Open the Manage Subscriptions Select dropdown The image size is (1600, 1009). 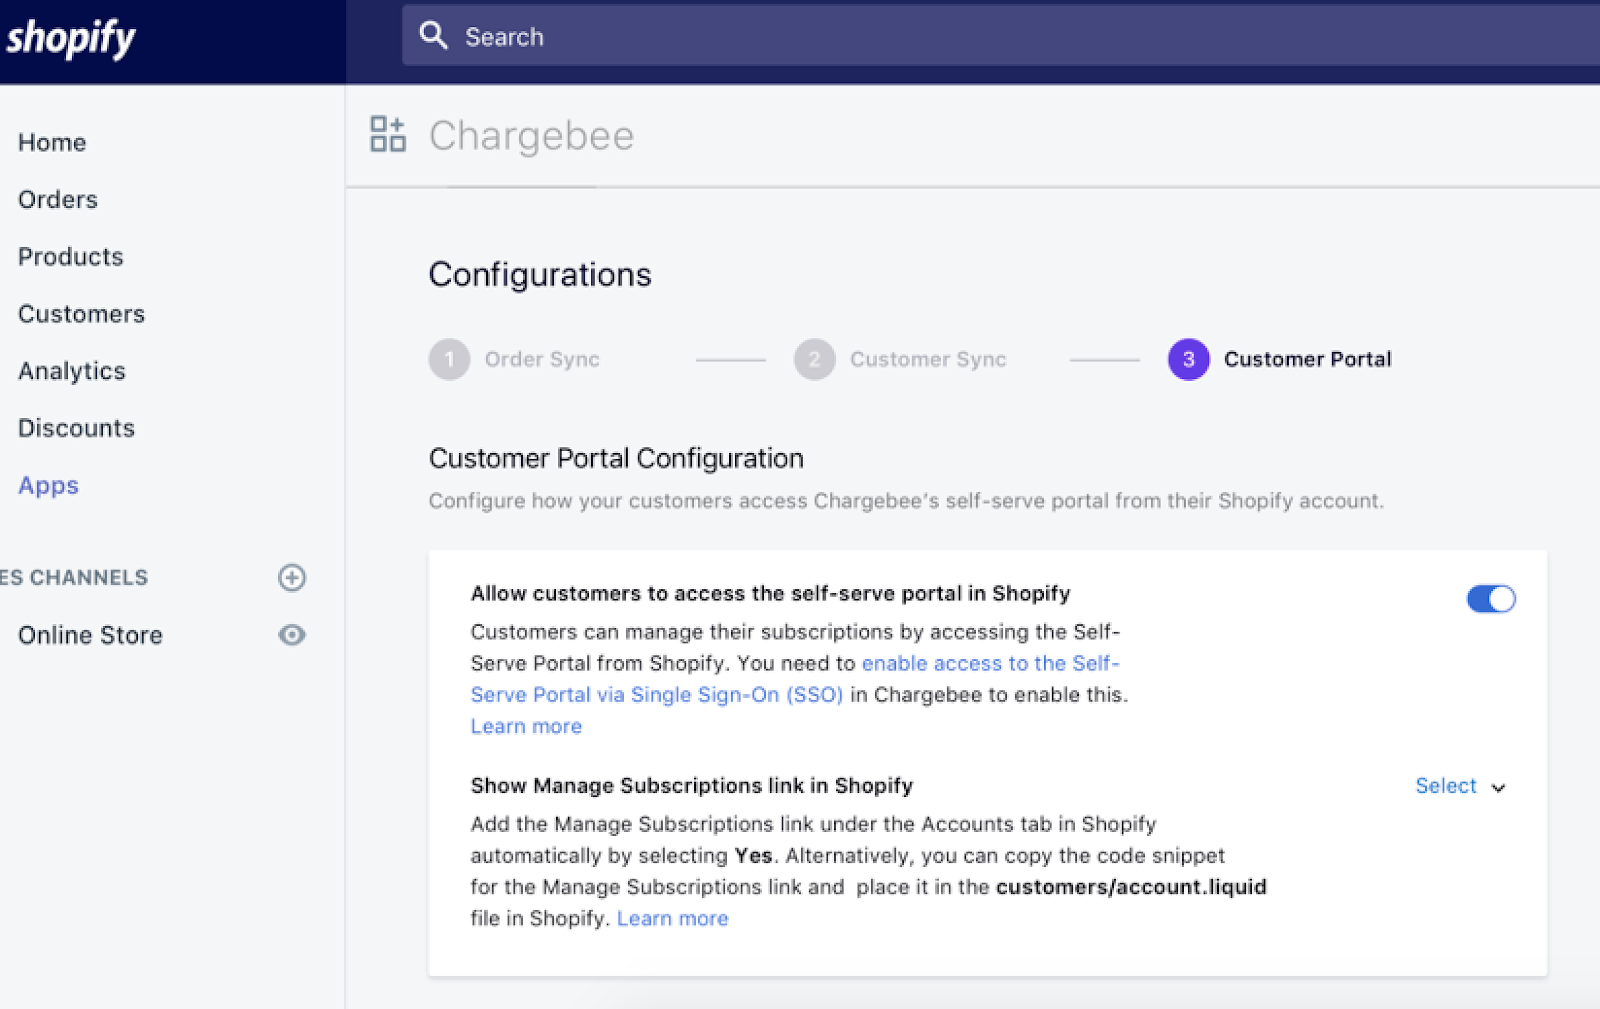(x=1446, y=786)
